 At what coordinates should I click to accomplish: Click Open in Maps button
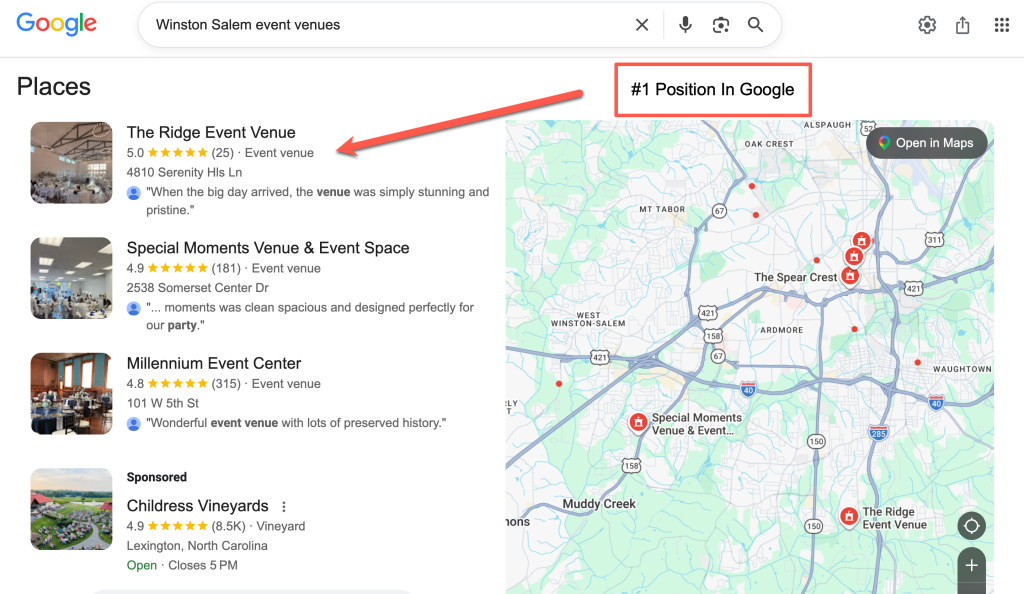(x=926, y=143)
